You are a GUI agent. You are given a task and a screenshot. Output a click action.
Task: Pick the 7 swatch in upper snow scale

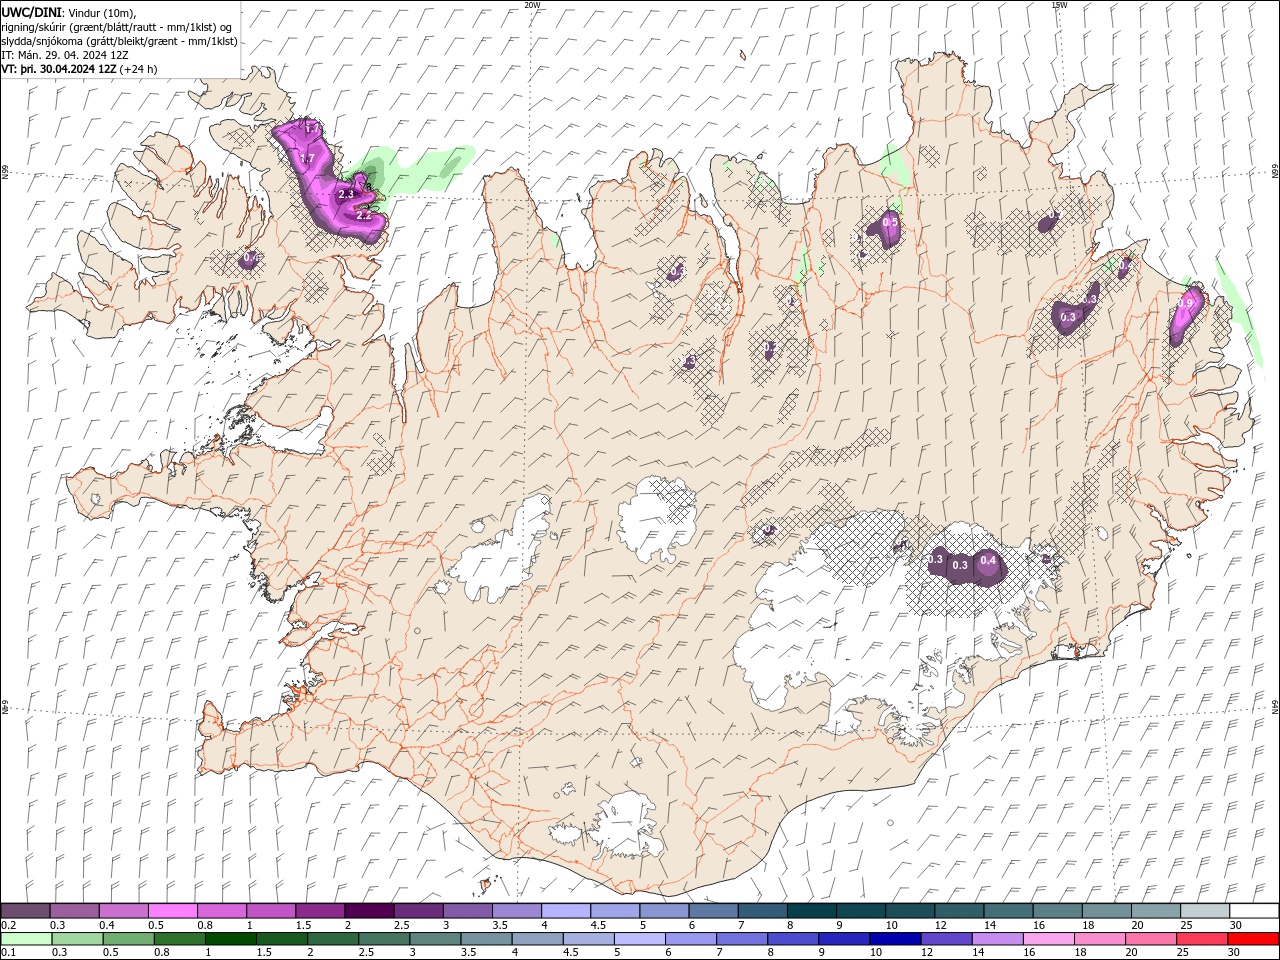[762, 911]
